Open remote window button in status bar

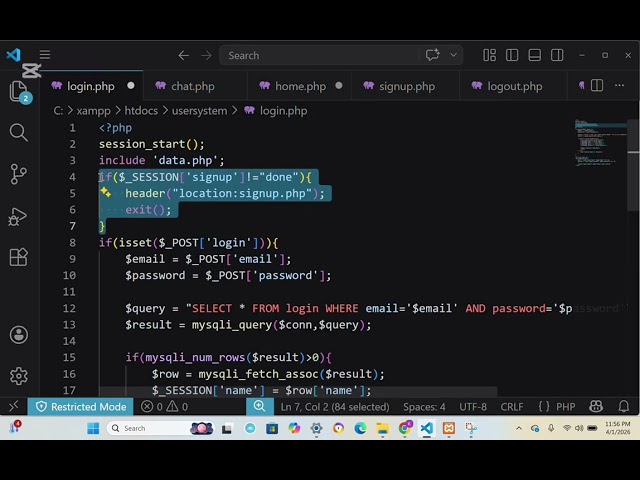13,406
